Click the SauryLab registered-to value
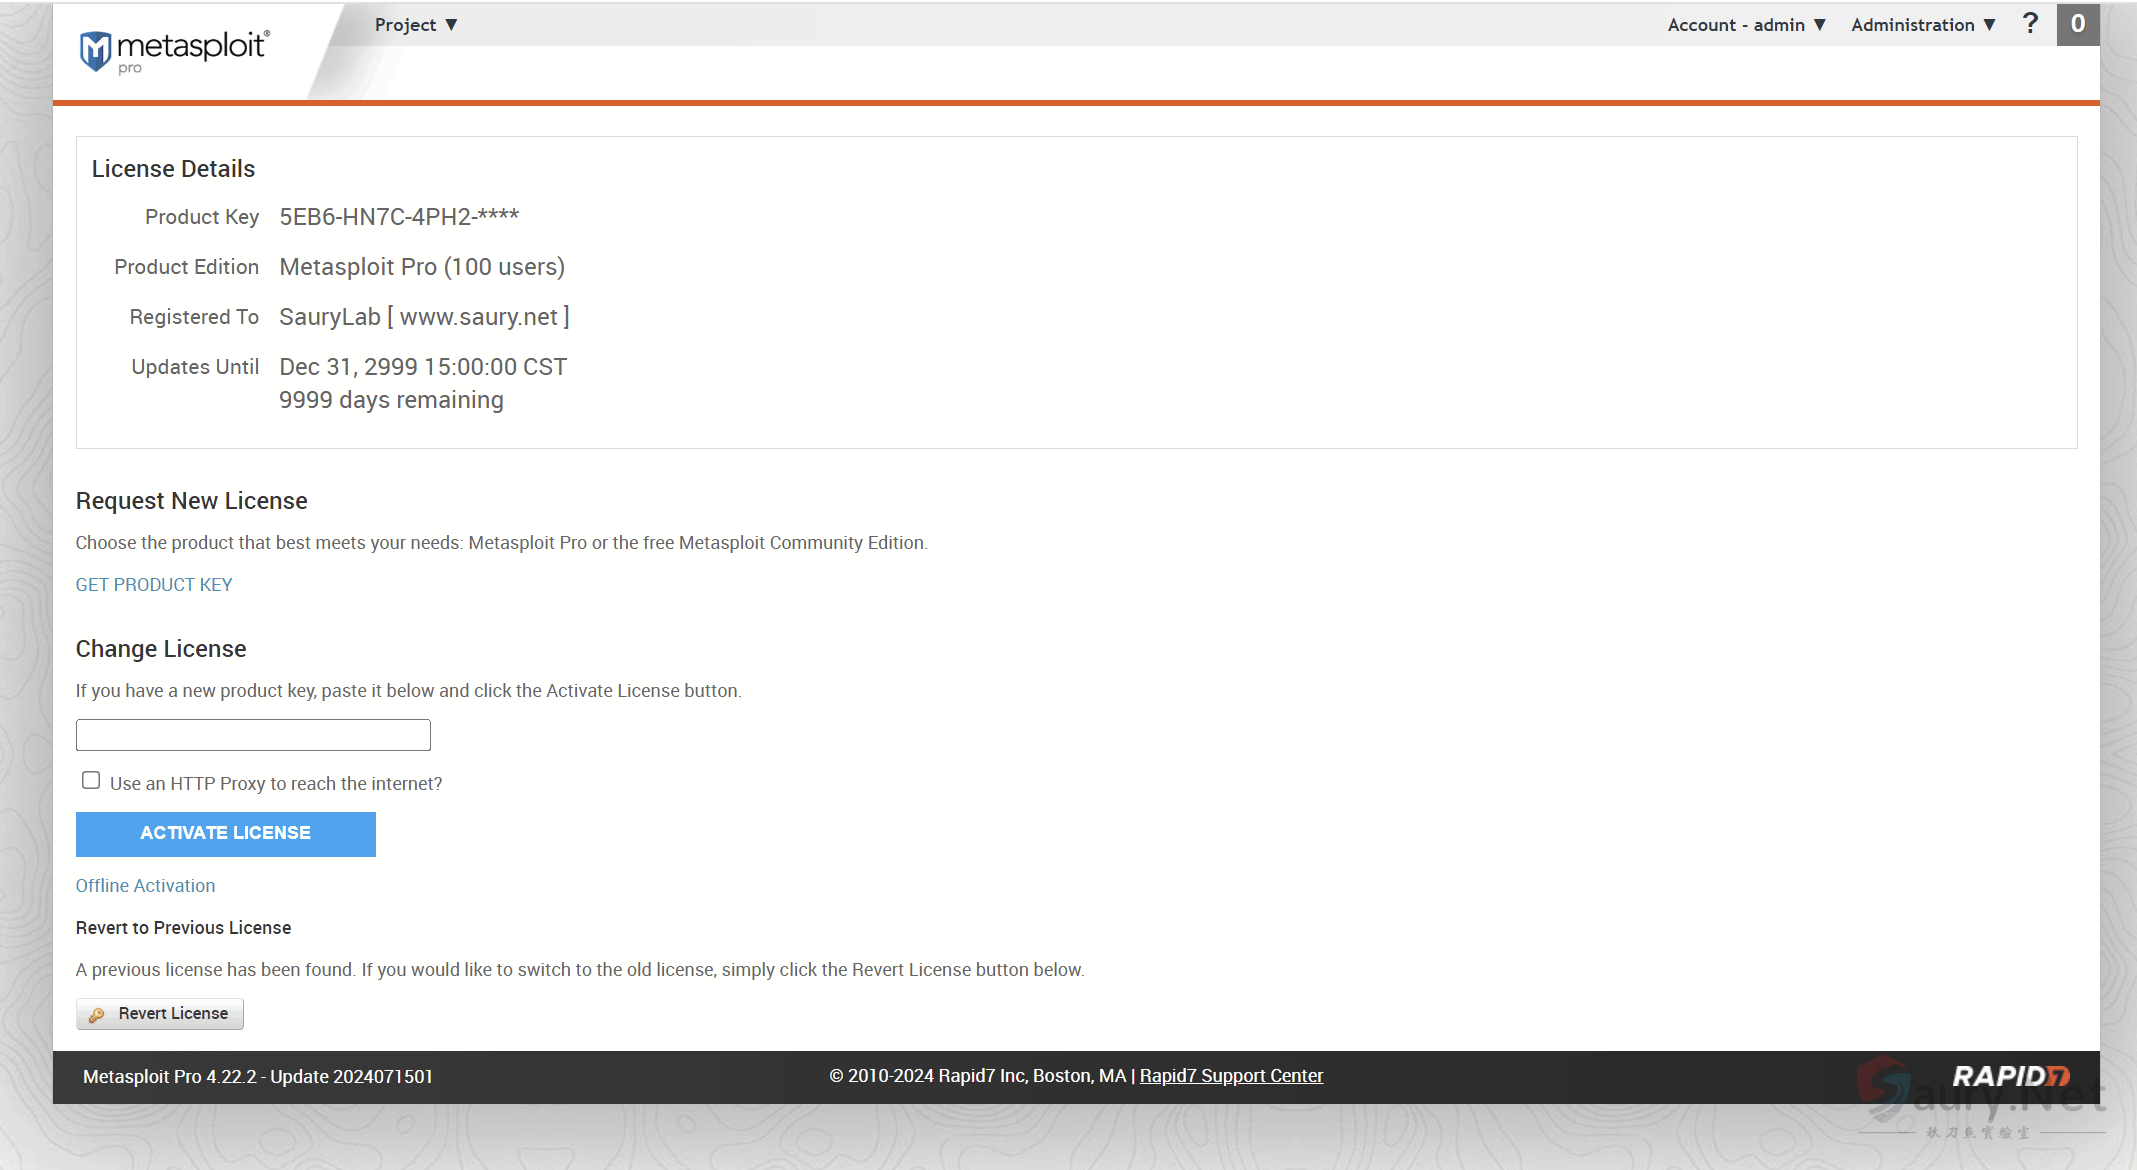Screen dimensions: 2137x1170 (424, 317)
